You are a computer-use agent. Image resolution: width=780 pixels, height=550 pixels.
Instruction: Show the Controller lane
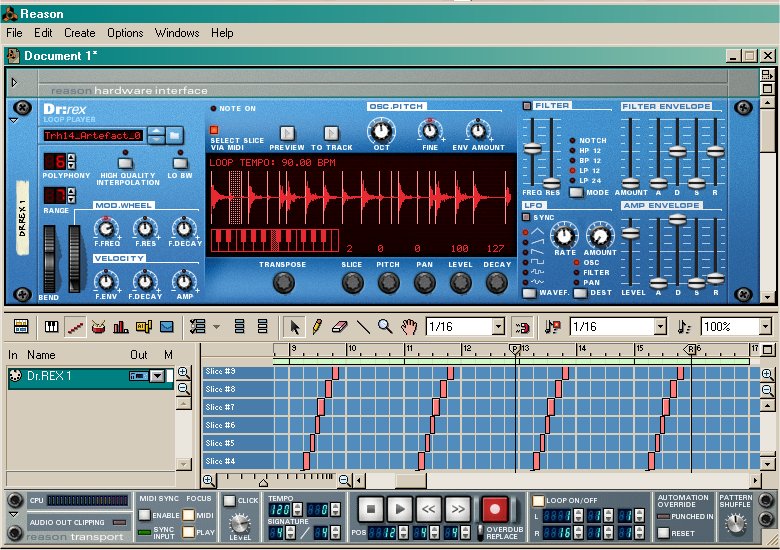pos(167,327)
